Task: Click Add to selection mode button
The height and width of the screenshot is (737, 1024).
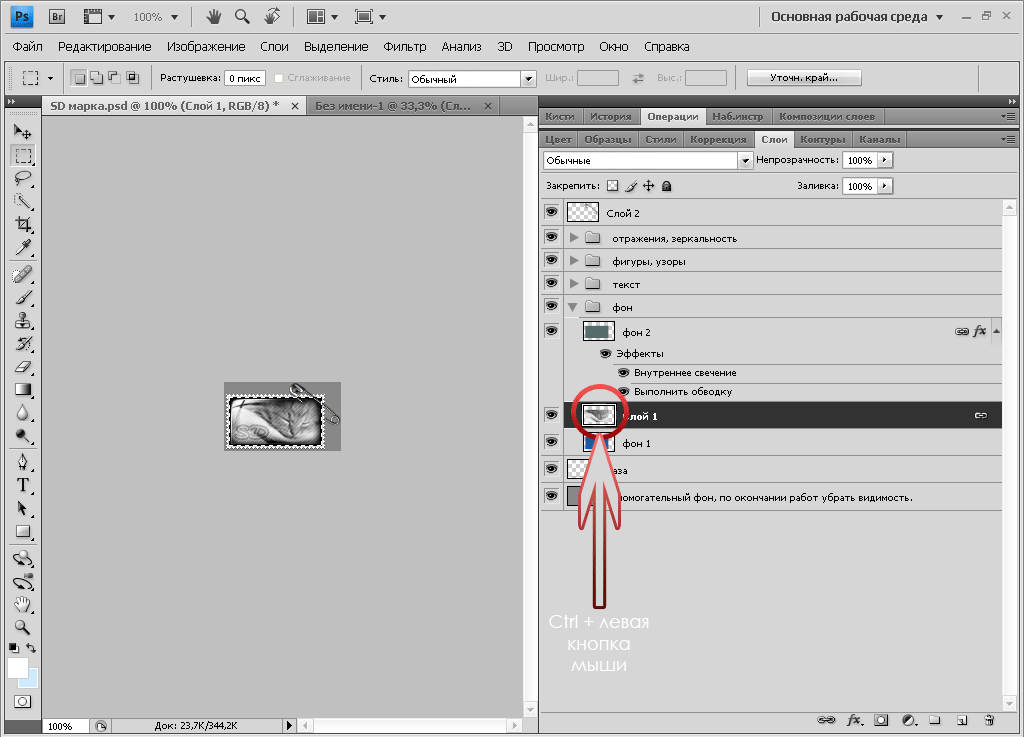Action: point(97,78)
